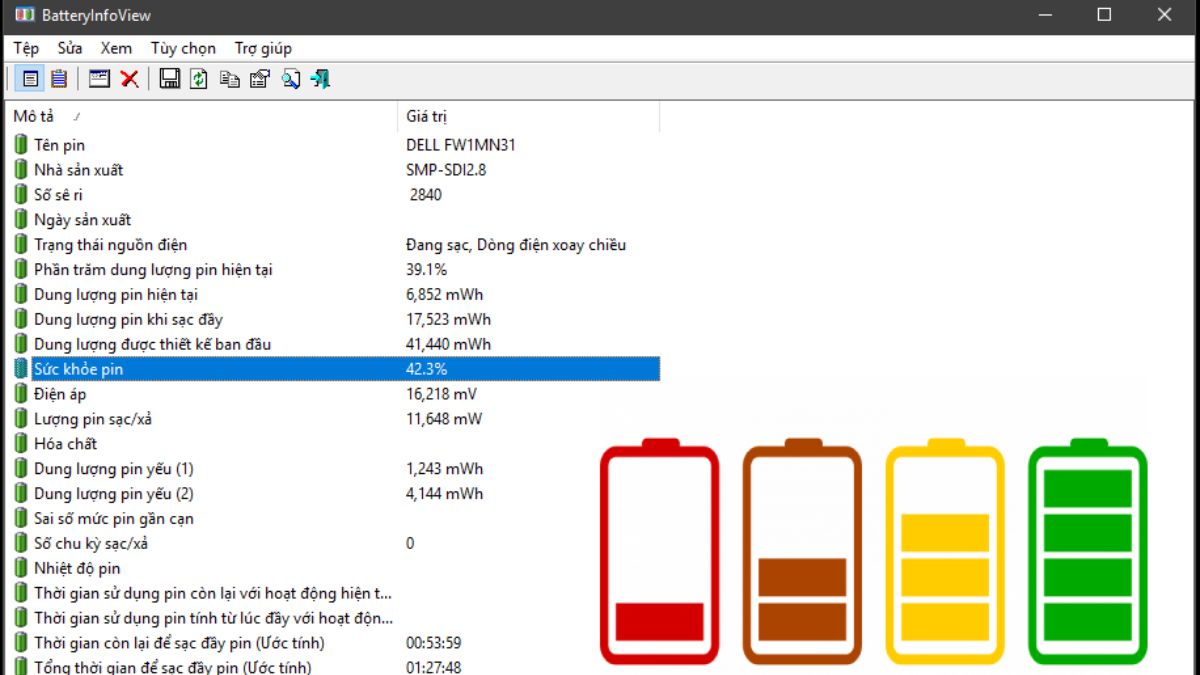1200x675 pixels.
Task: Open the Find search icon
Action: click(290, 78)
